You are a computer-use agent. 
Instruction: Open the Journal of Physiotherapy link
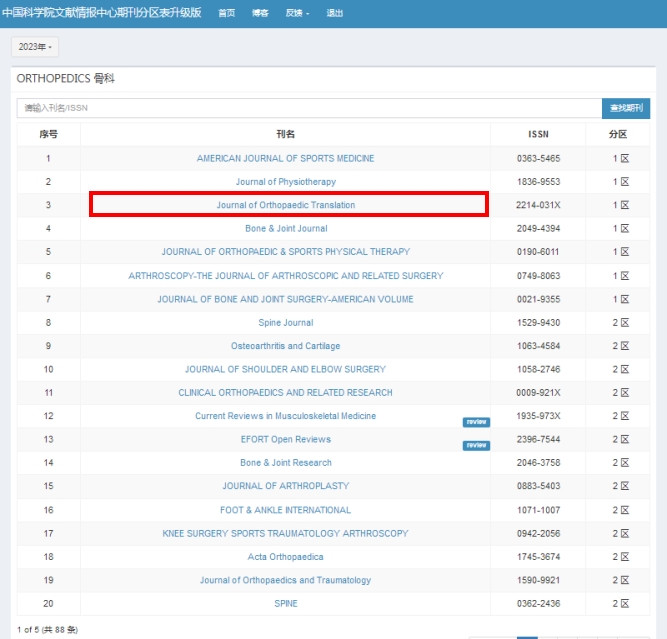click(x=285, y=182)
